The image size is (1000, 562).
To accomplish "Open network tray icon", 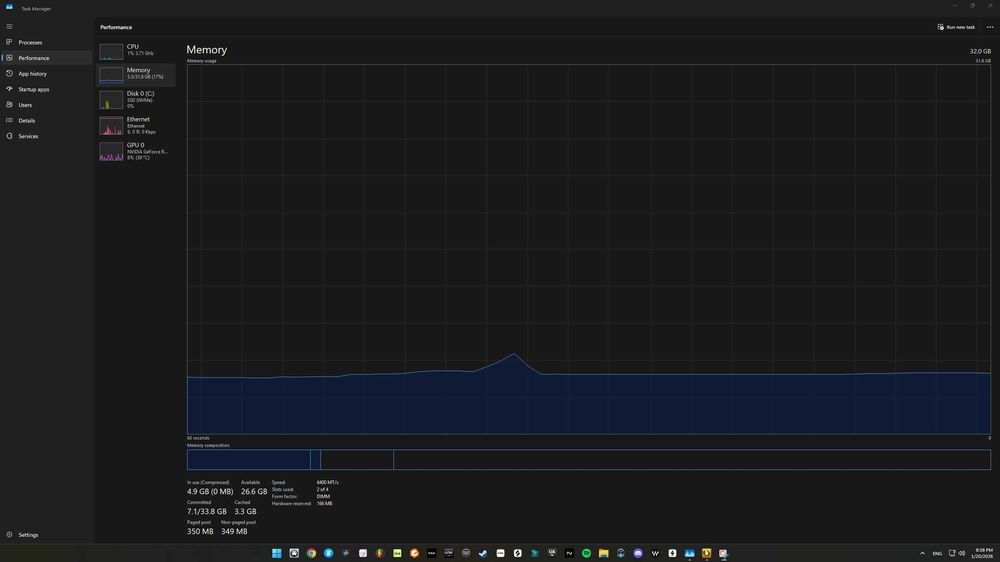I will click(952, 553).
